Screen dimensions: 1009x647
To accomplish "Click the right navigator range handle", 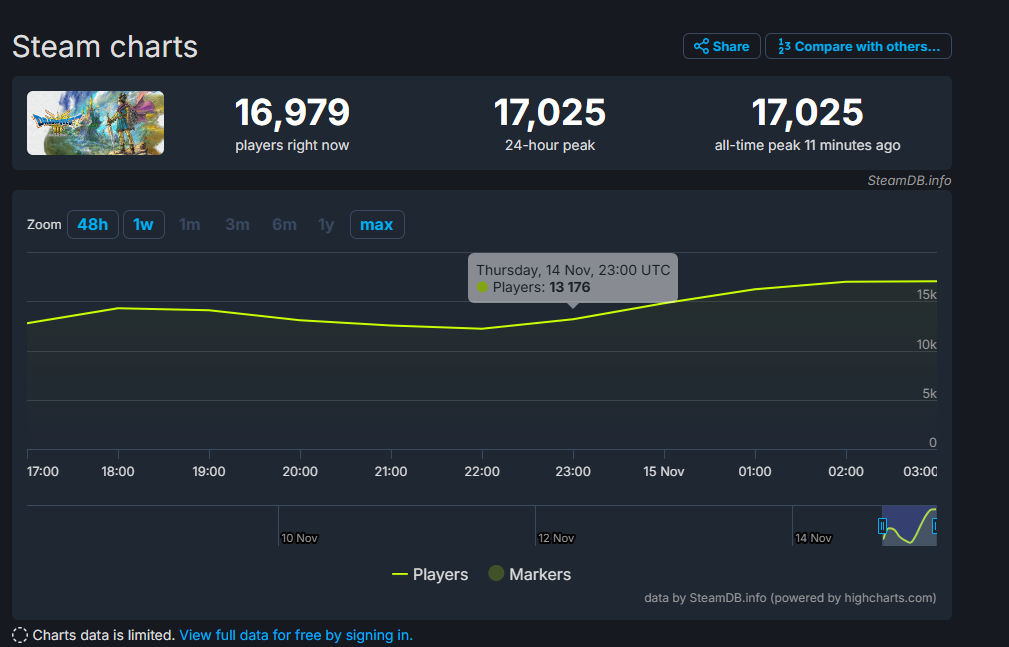I will (934, 526).
